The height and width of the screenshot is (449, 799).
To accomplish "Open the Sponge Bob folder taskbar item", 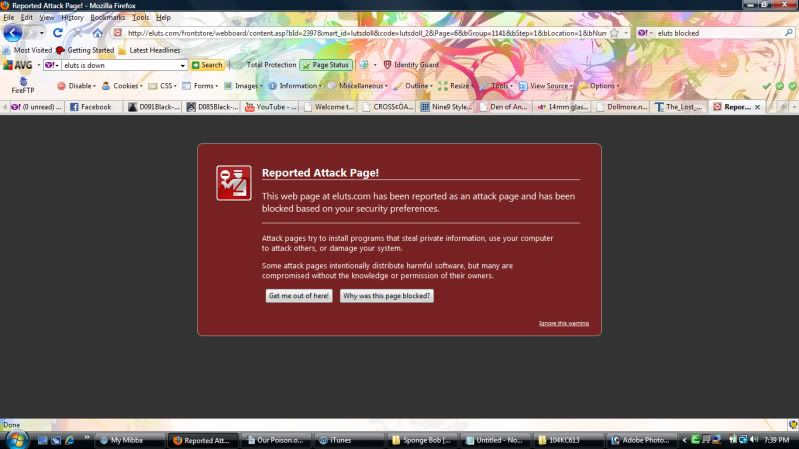I will tap(423, 440).
